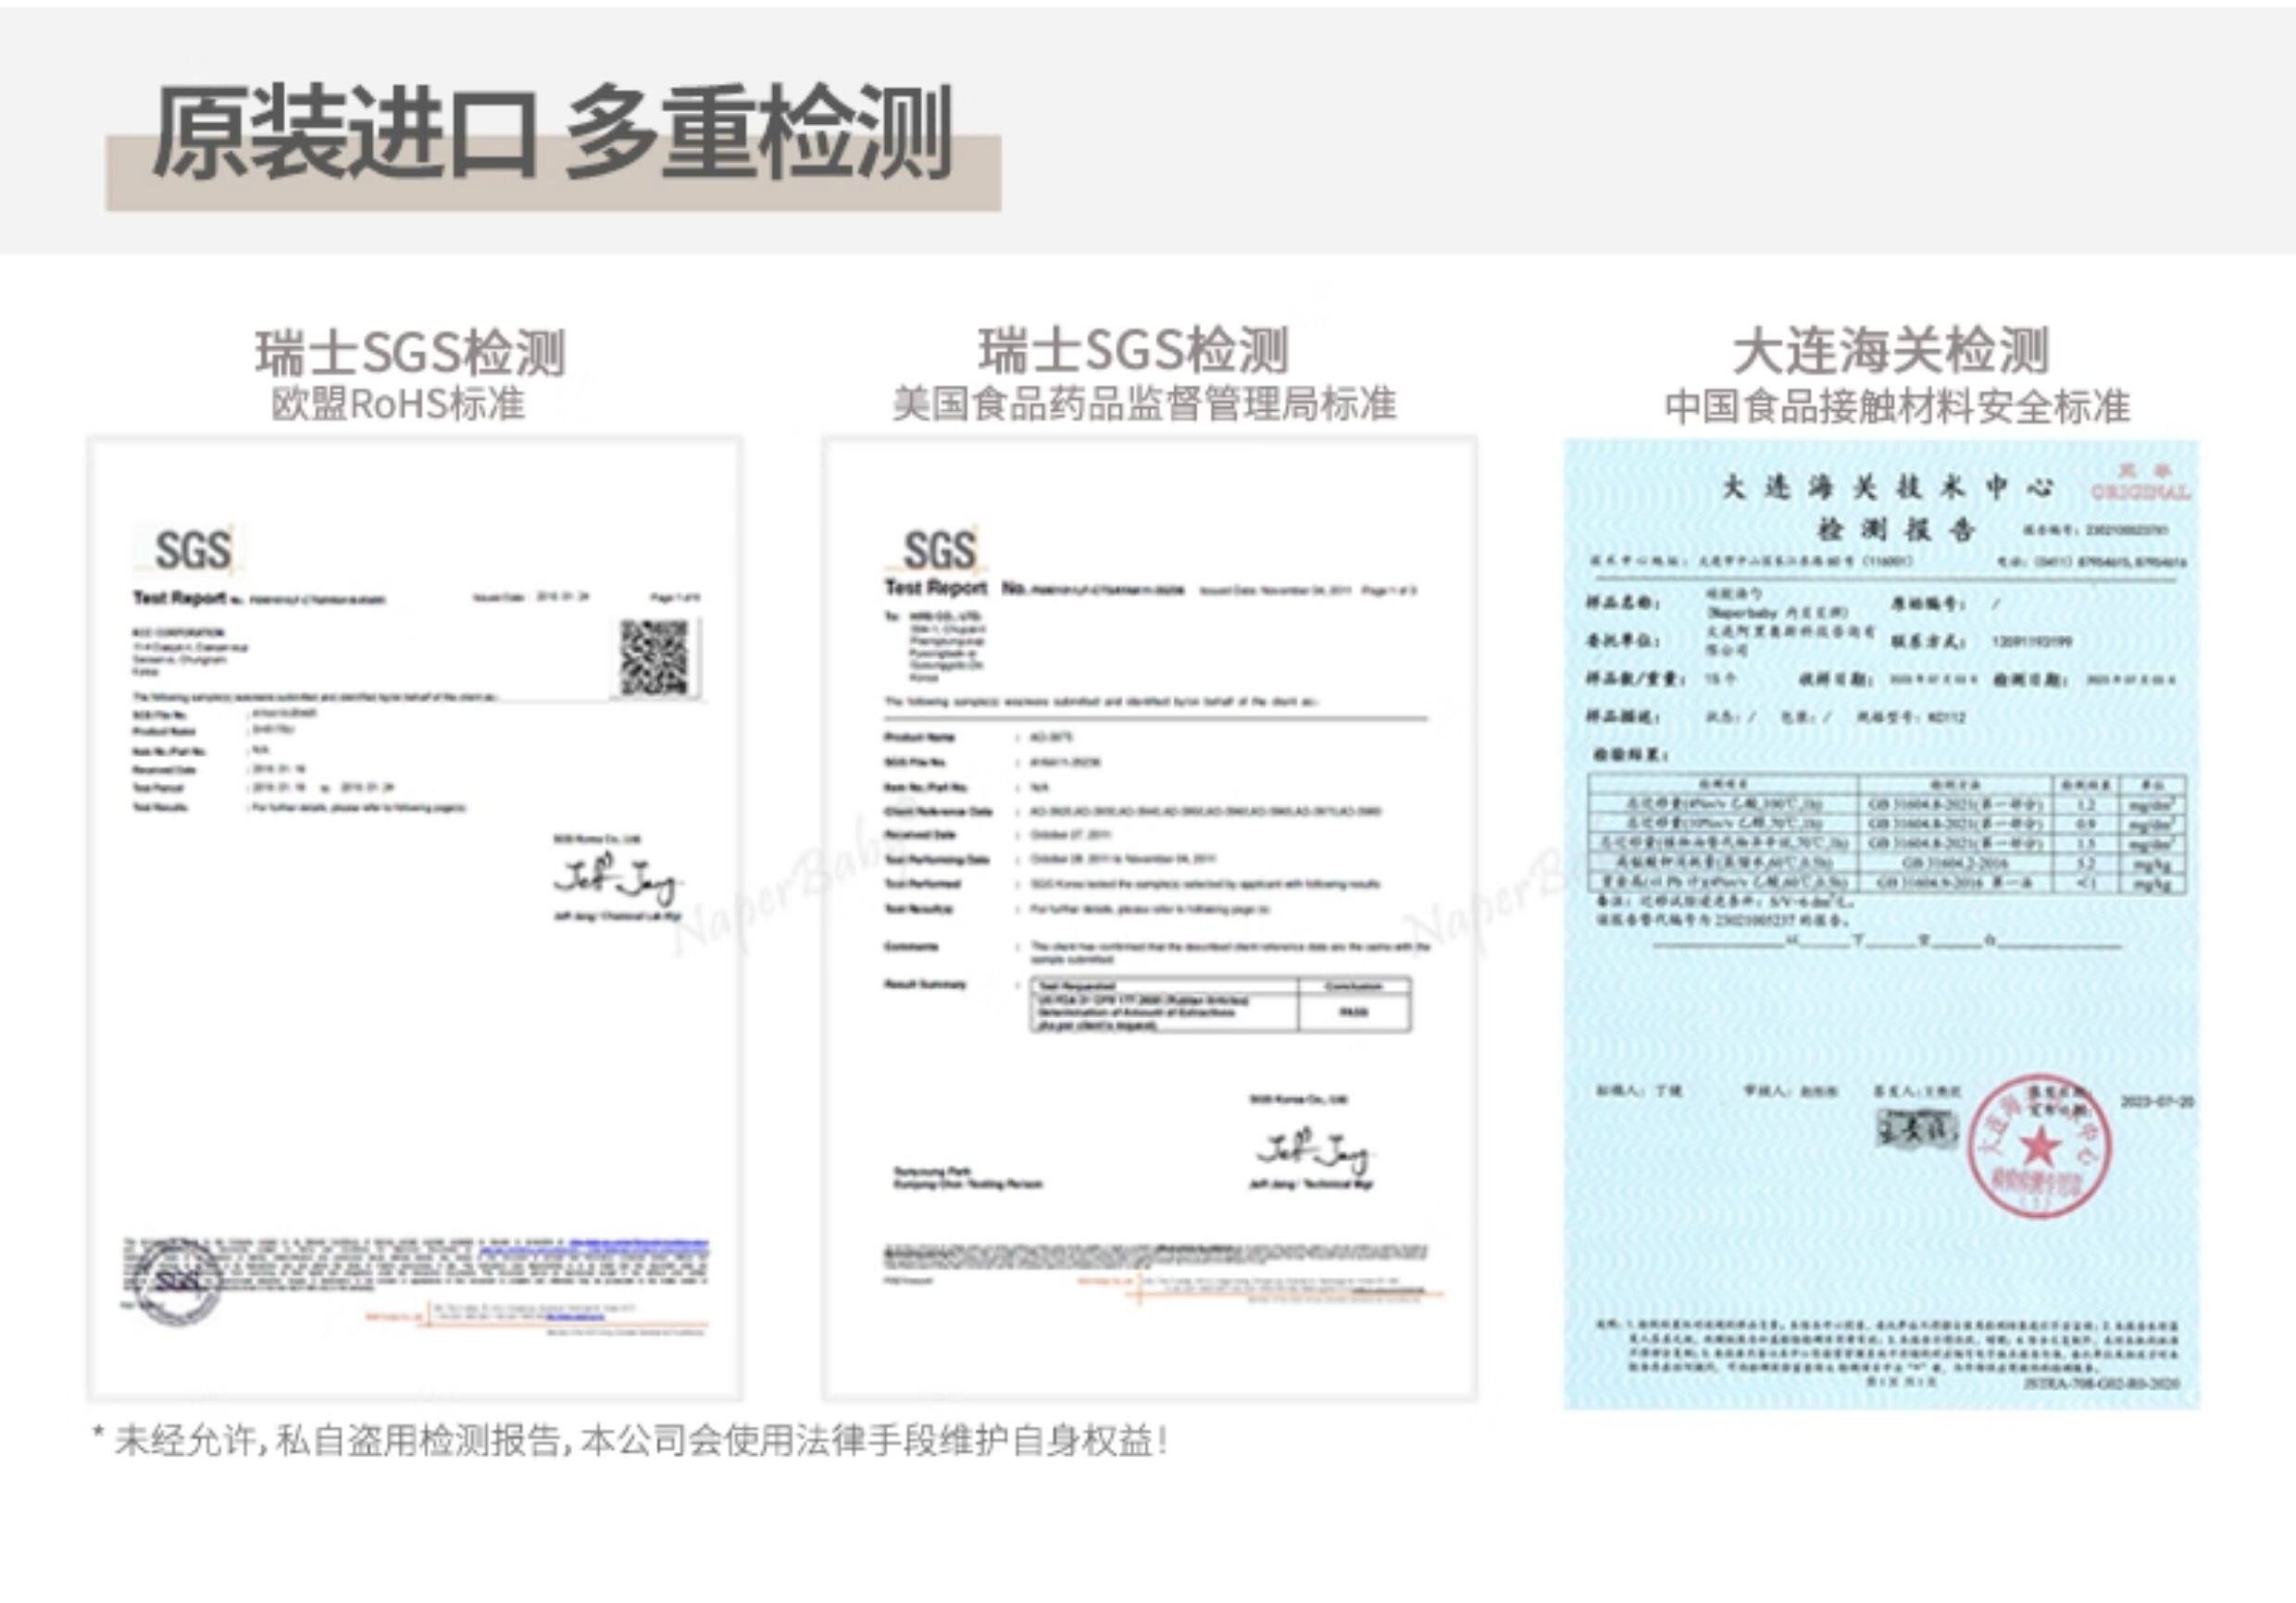Click the 美国食品药品监督管理局标准 subtitle
The image size is (2296, 1603).
coord(1144,404)
